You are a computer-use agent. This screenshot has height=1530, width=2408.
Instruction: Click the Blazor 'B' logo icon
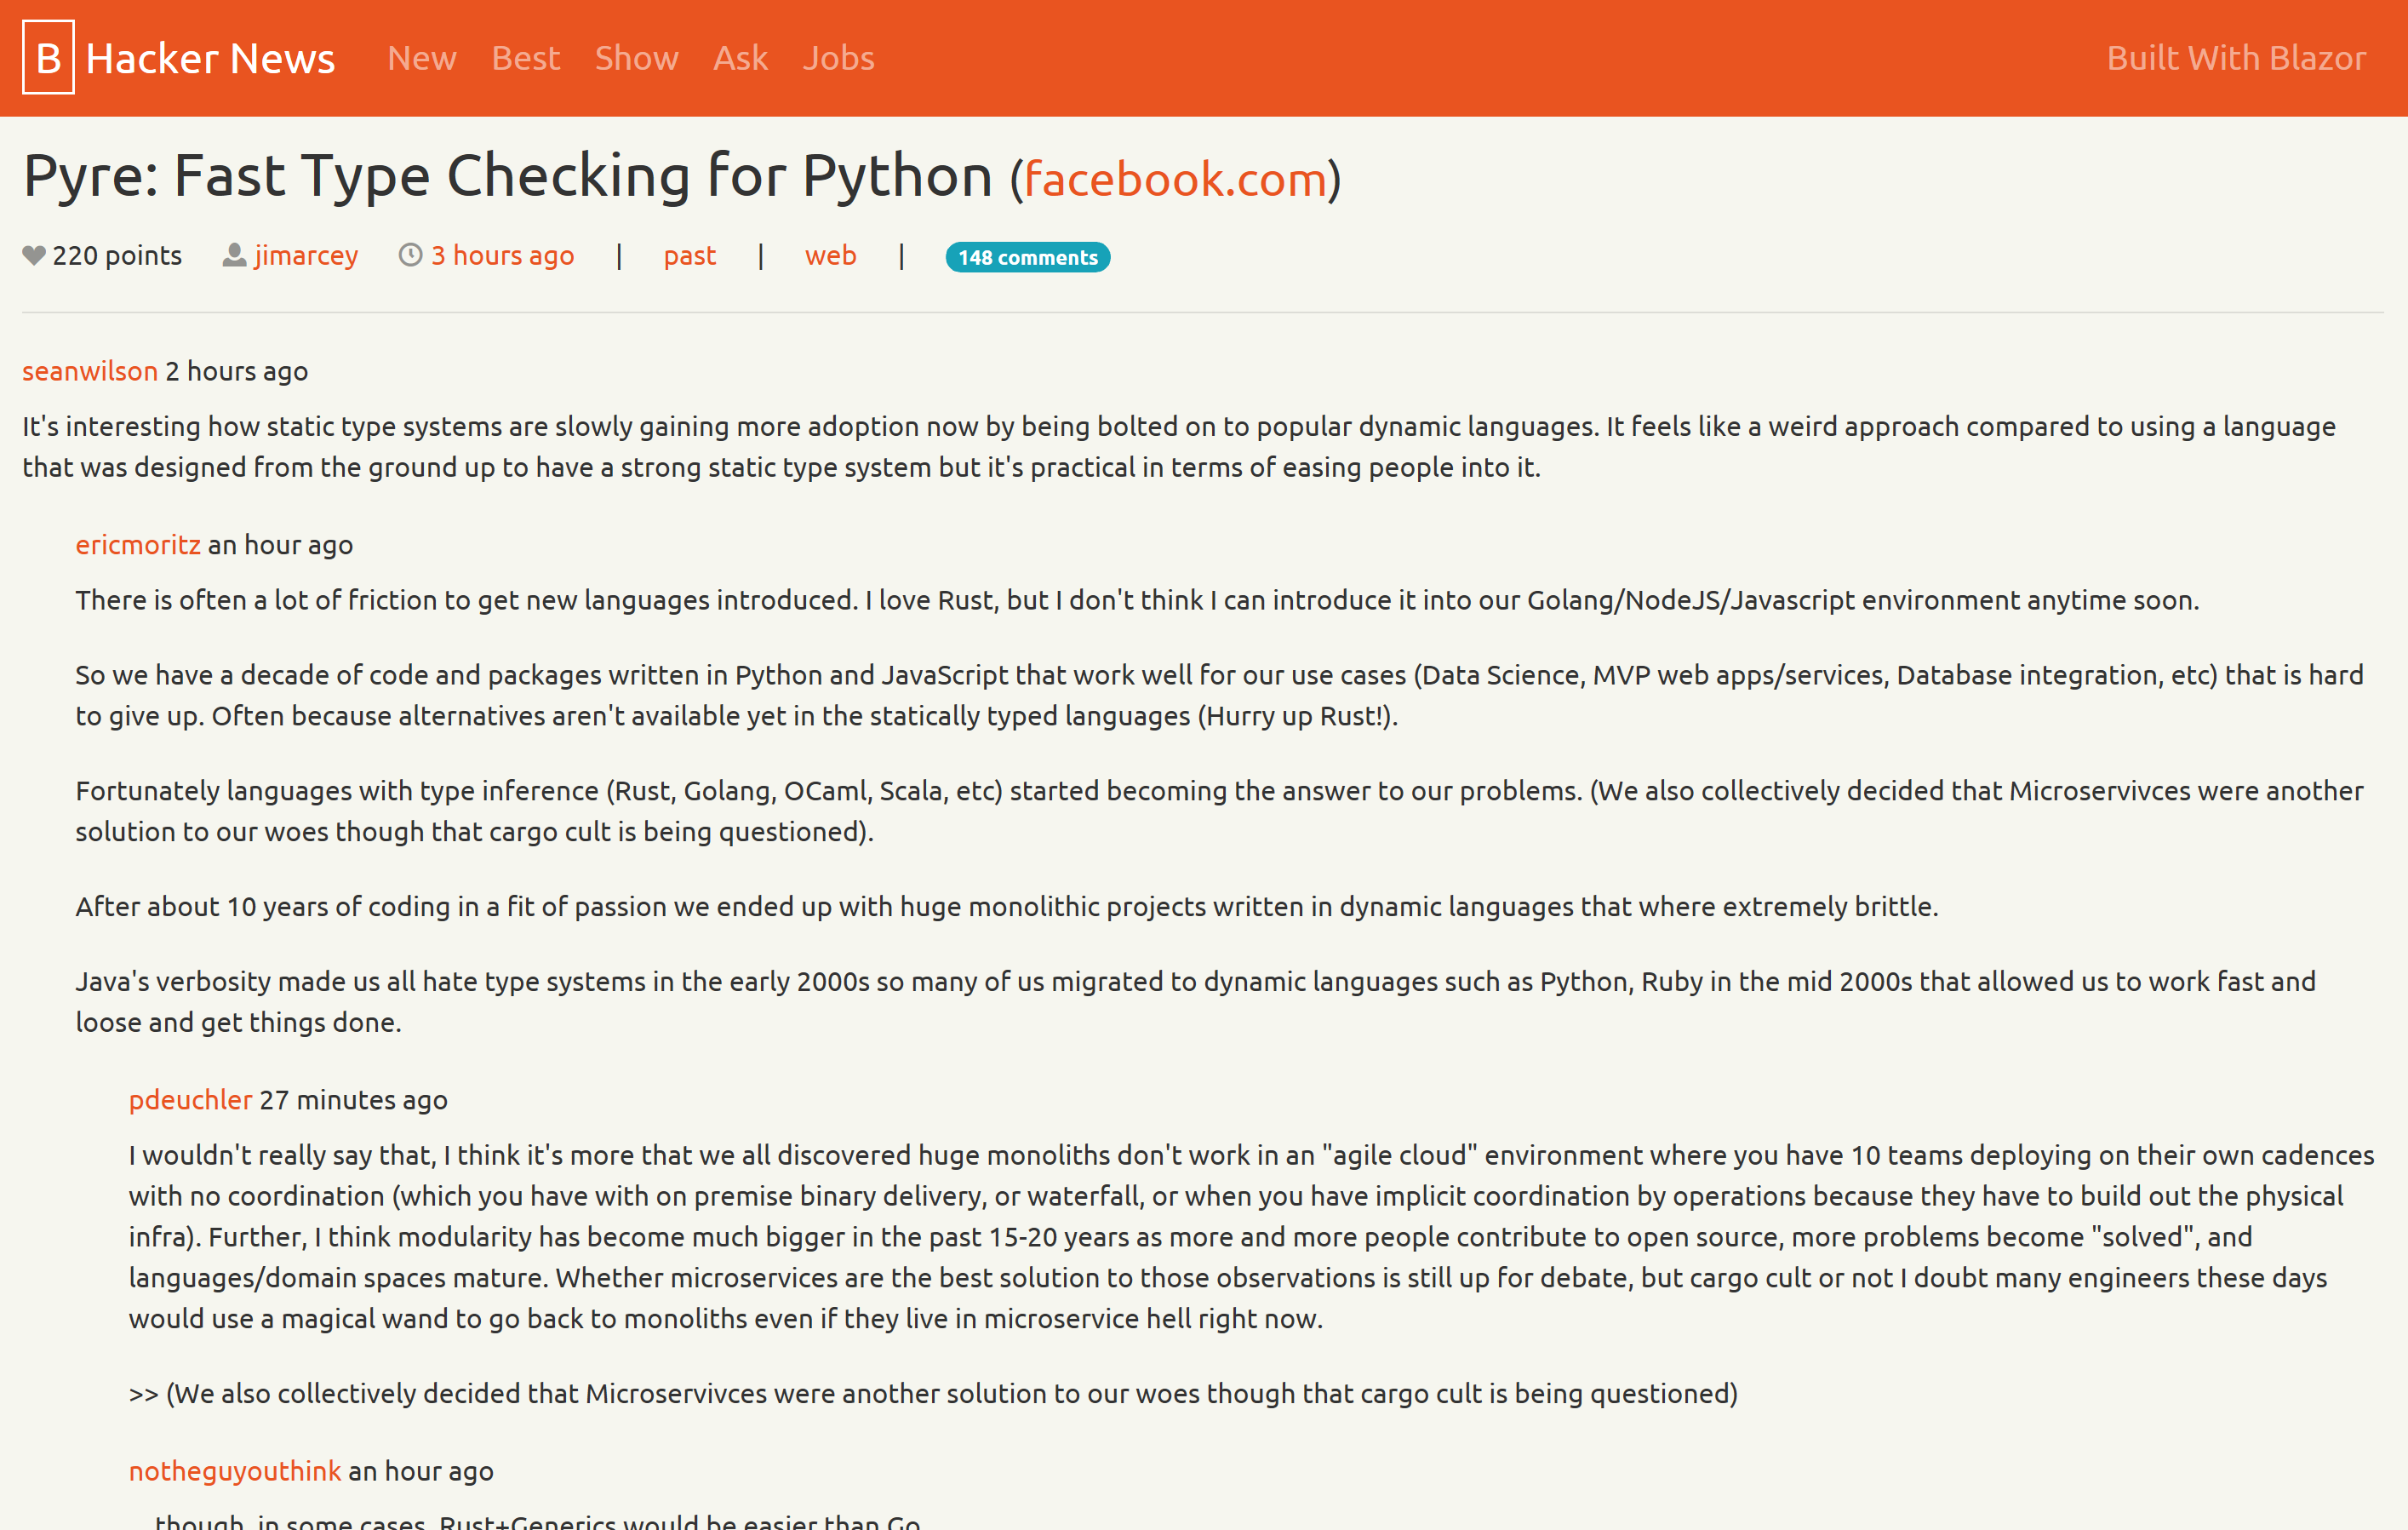[x=48, y=58]
